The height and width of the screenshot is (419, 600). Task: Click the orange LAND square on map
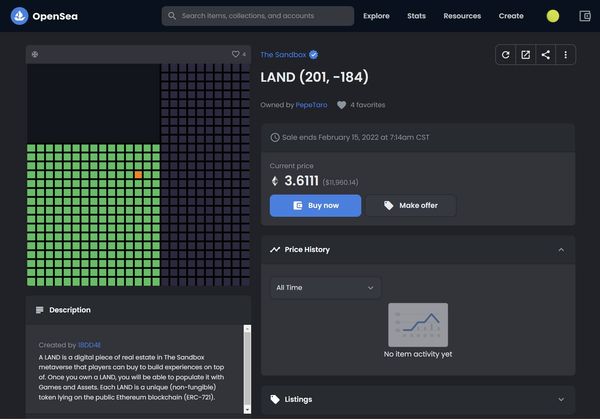(x=138, y=175)
